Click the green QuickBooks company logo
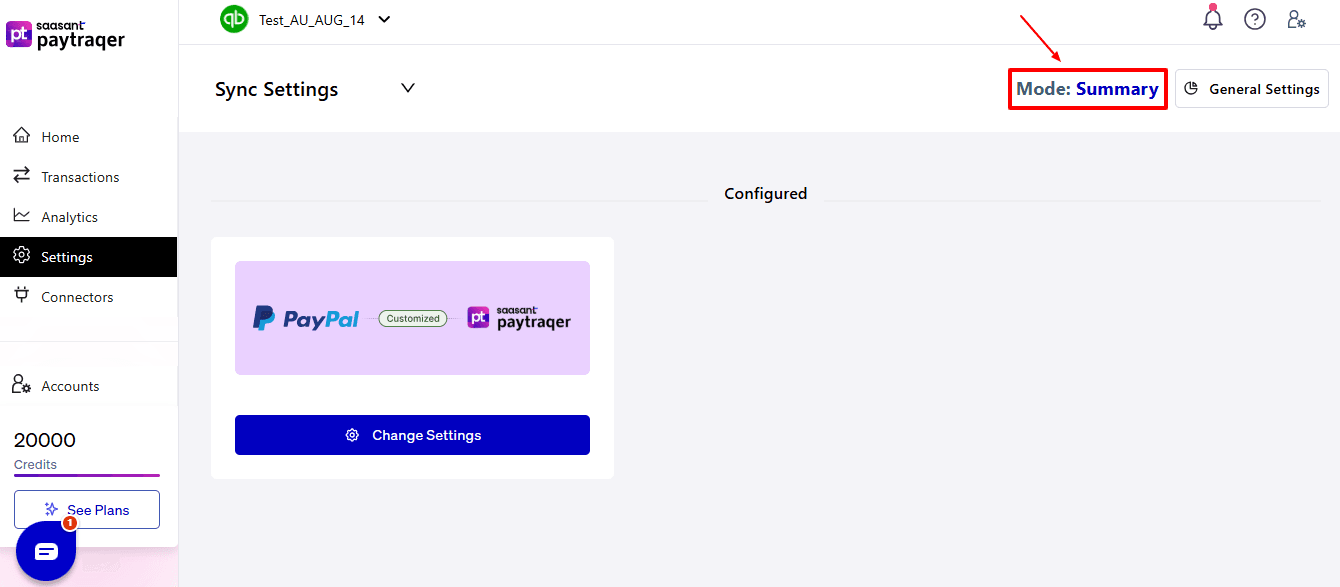Screen dimensions: 1340x587 click(x=234, y=19)
